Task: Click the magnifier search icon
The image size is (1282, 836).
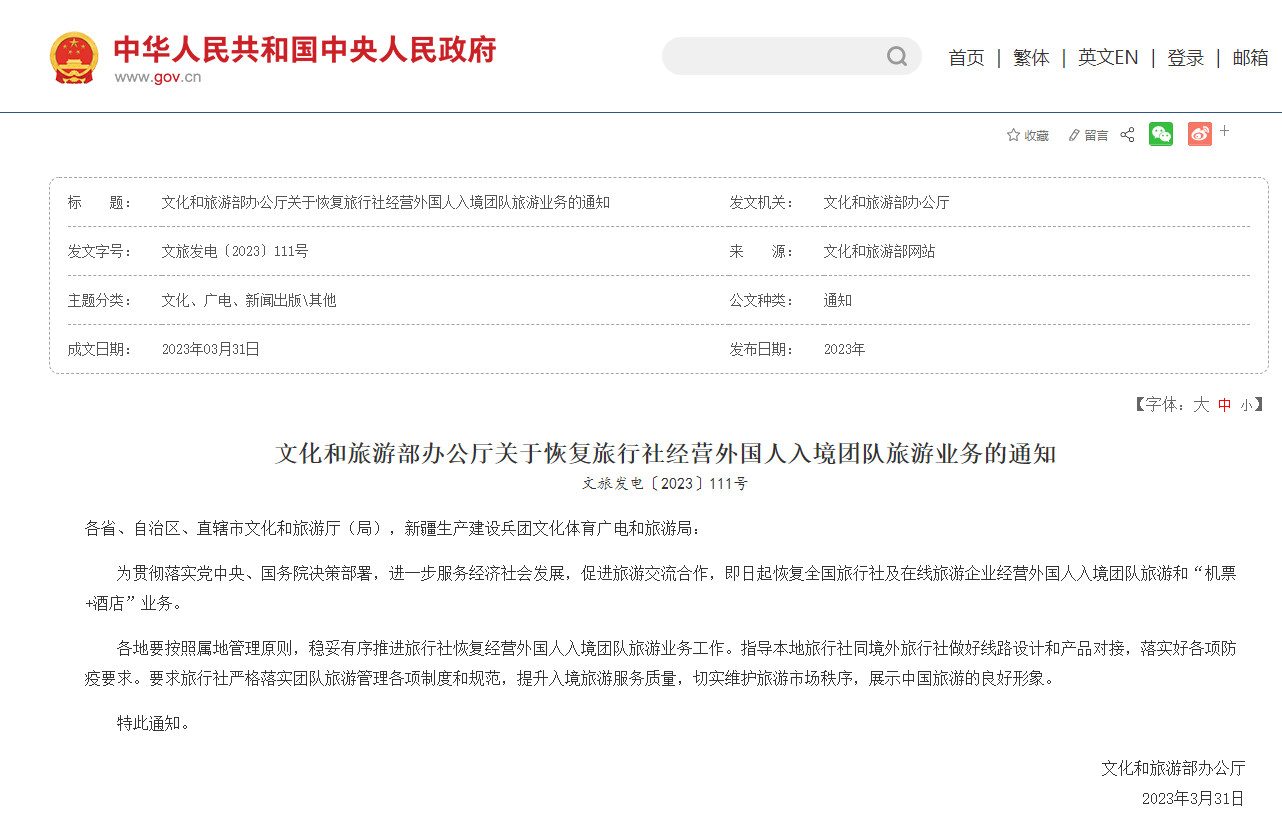Action: point(896,56)
